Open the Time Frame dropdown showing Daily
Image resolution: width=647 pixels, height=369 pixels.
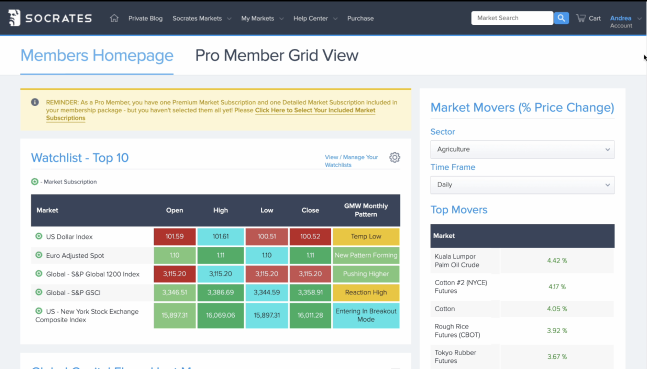[x=522, y=185]
